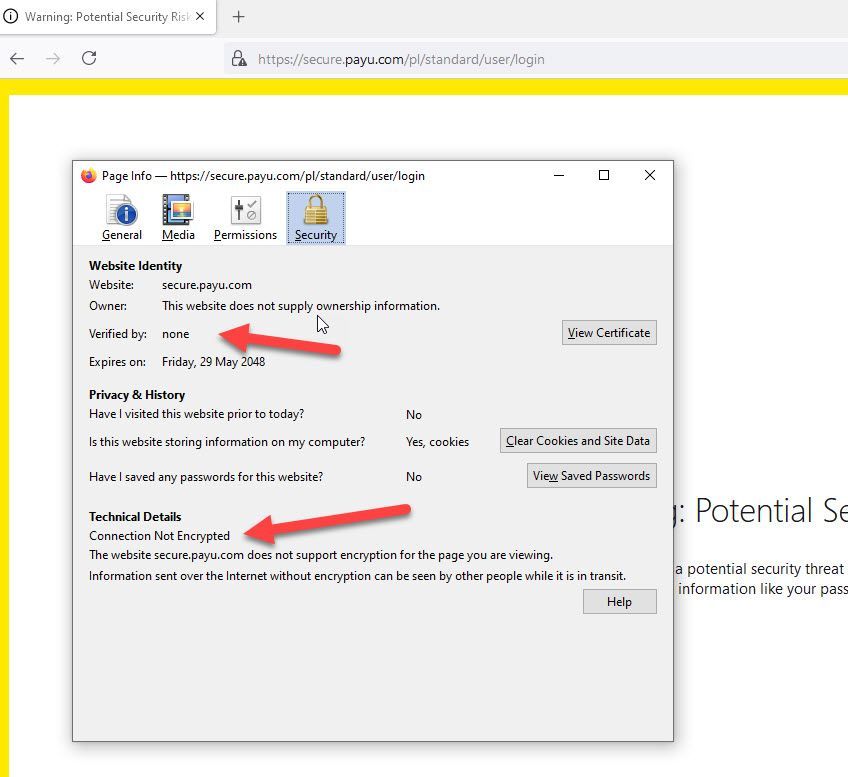The height and width of the screenshot is (777, 848).
Task: Click the browser Forward arrow
Action: click(53, 58)
